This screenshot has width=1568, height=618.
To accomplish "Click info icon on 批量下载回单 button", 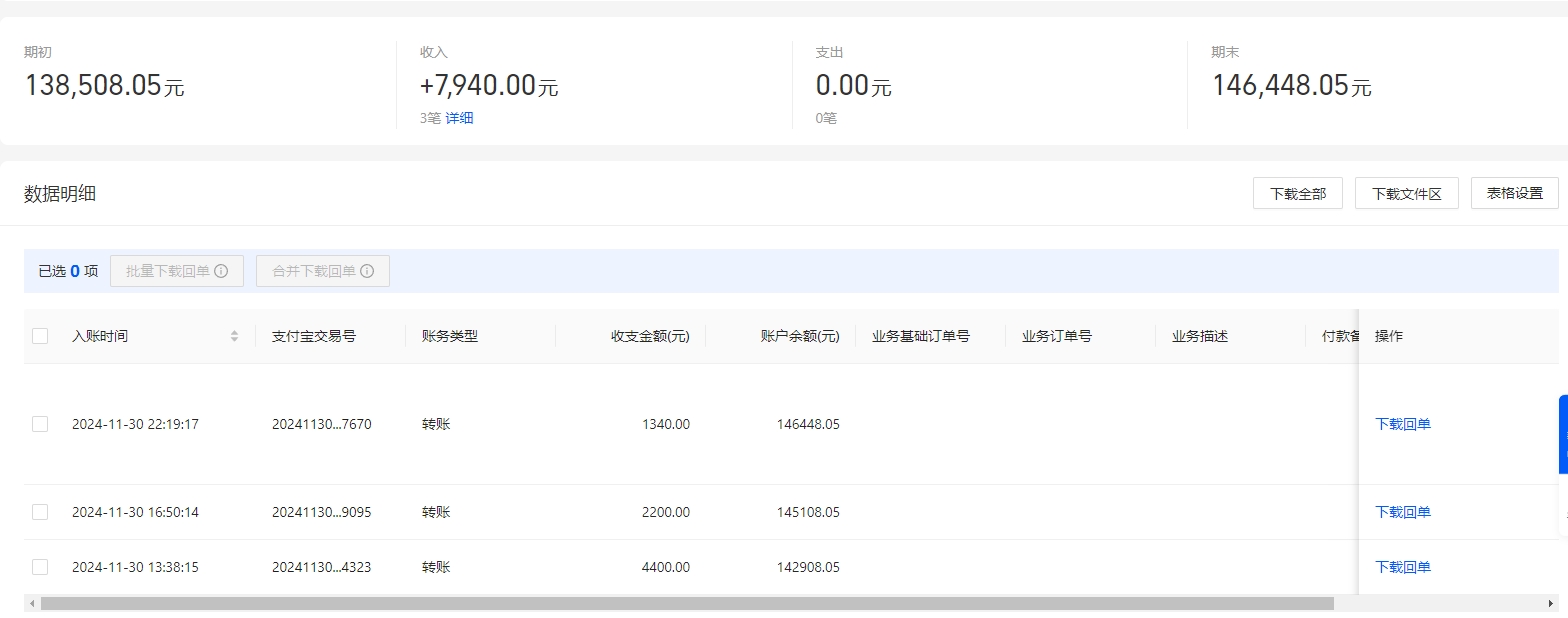I will tap(221, 271).
